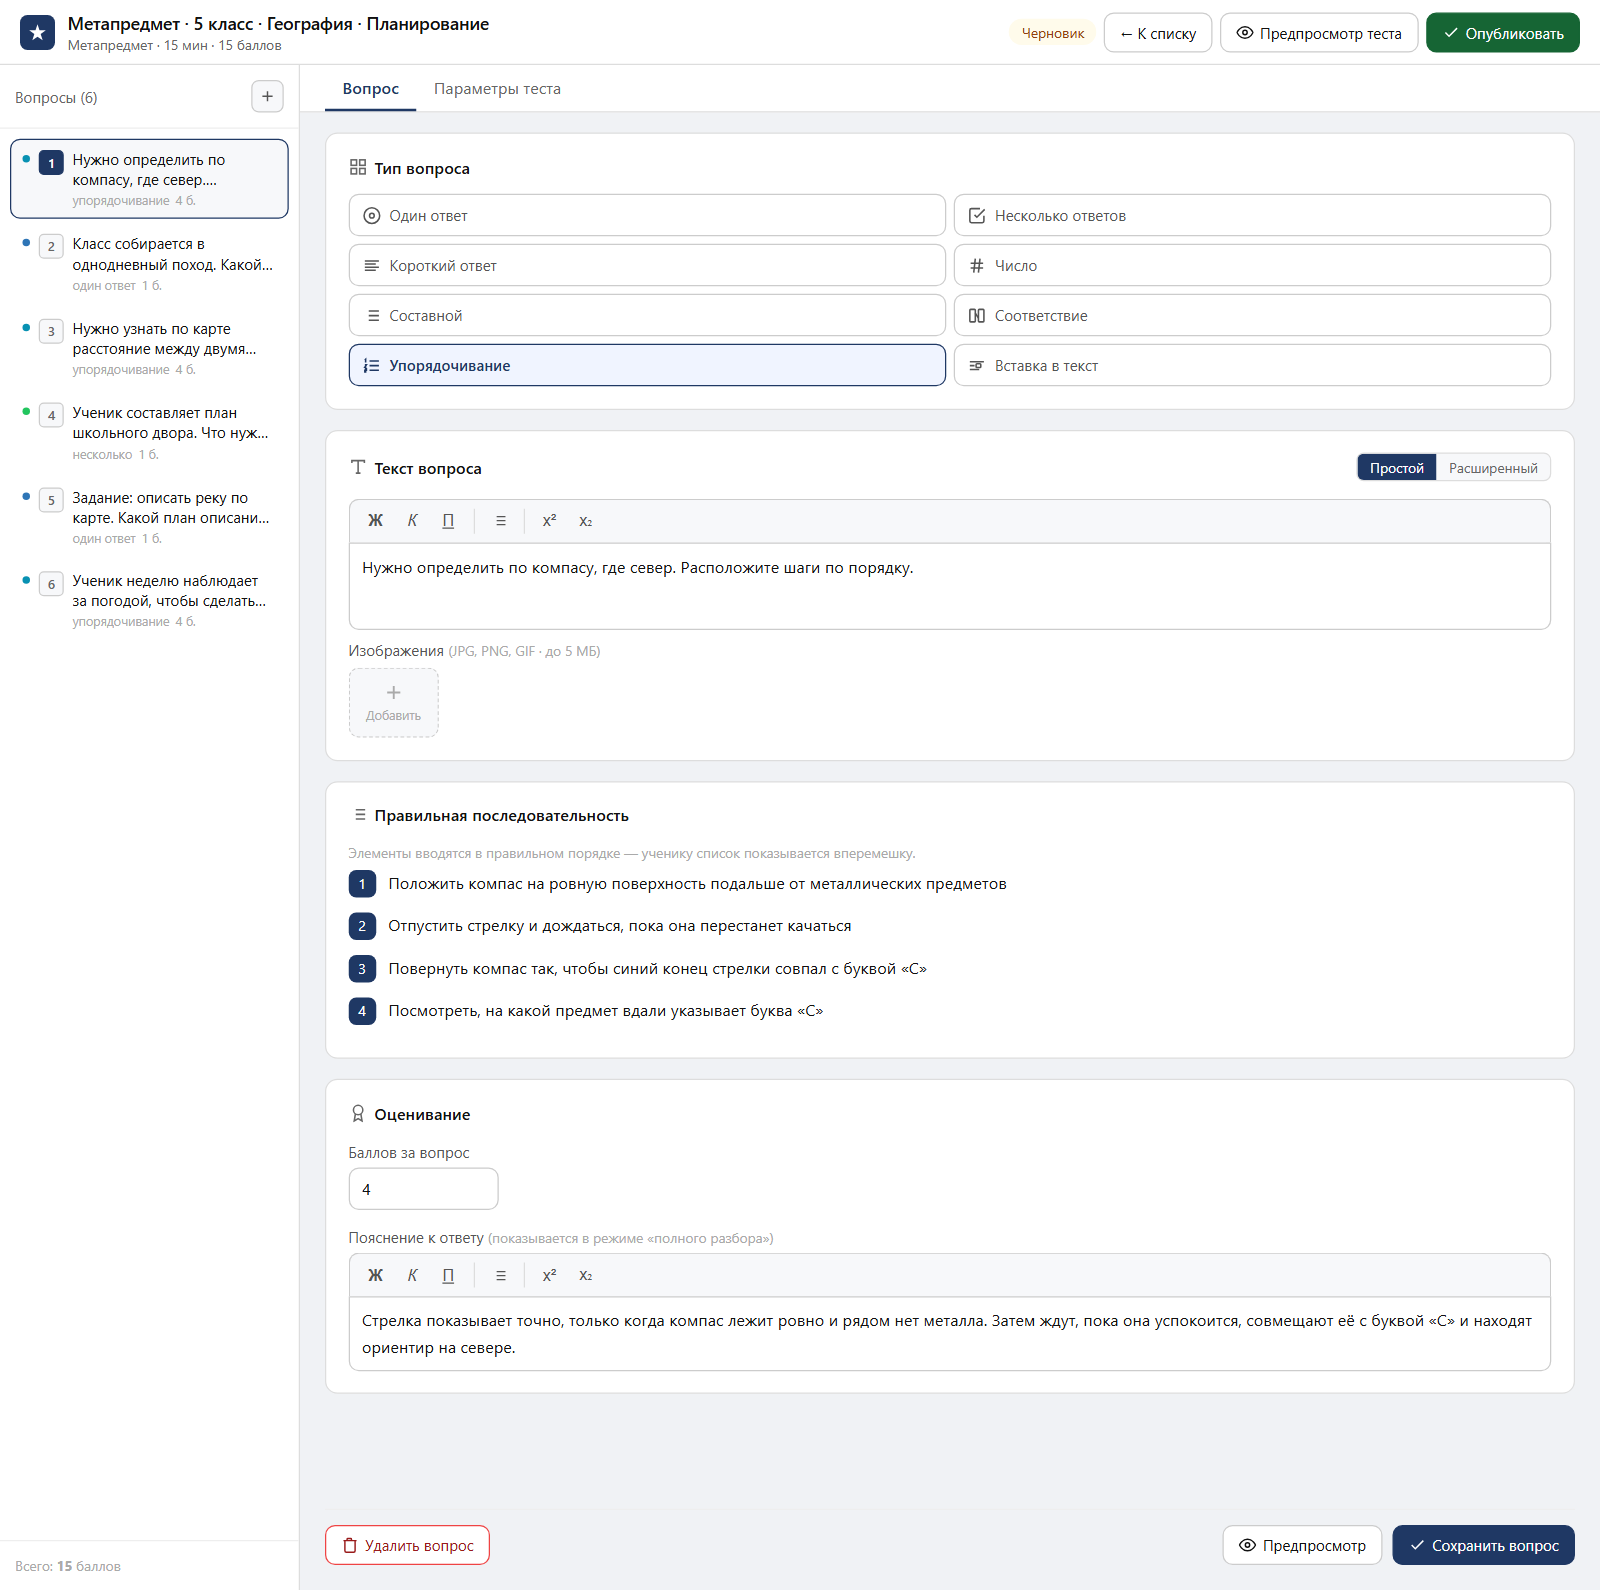The image size is (1600, 1590).
Task: Toggle underline in explanation toolbar
Action: (x=448, y=1275)
